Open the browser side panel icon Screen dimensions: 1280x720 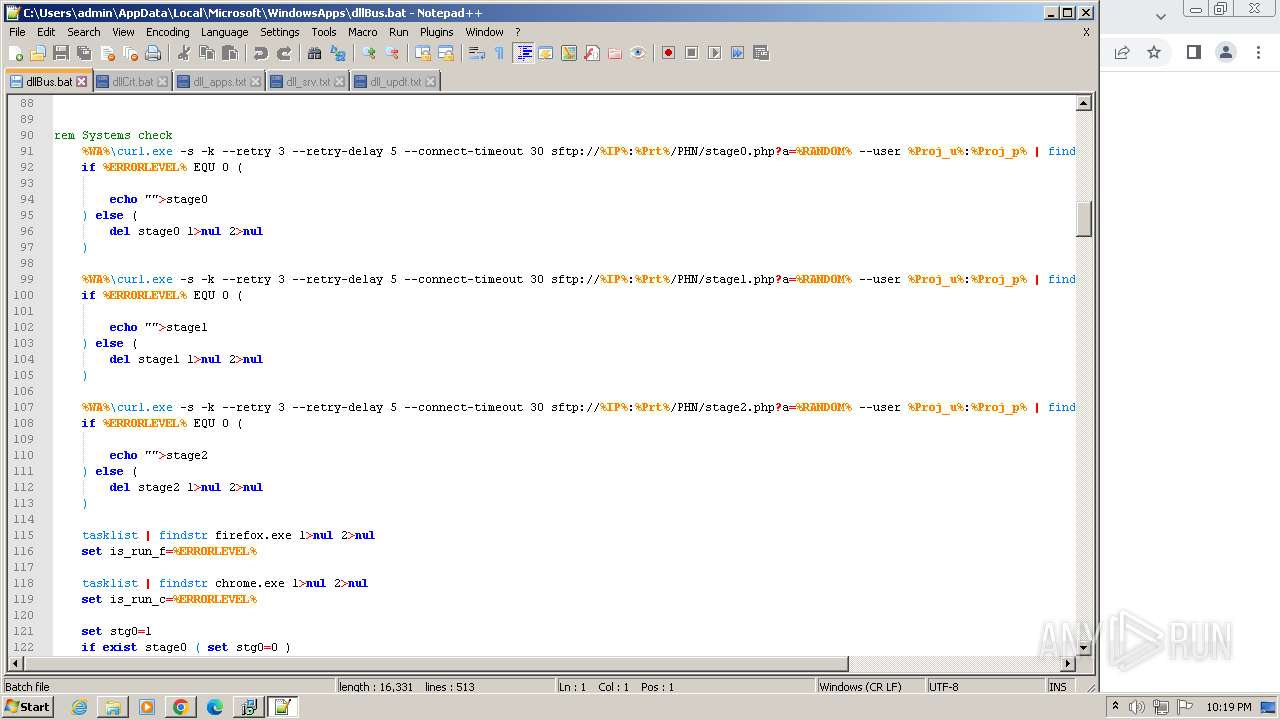[x=1193, y=52]
